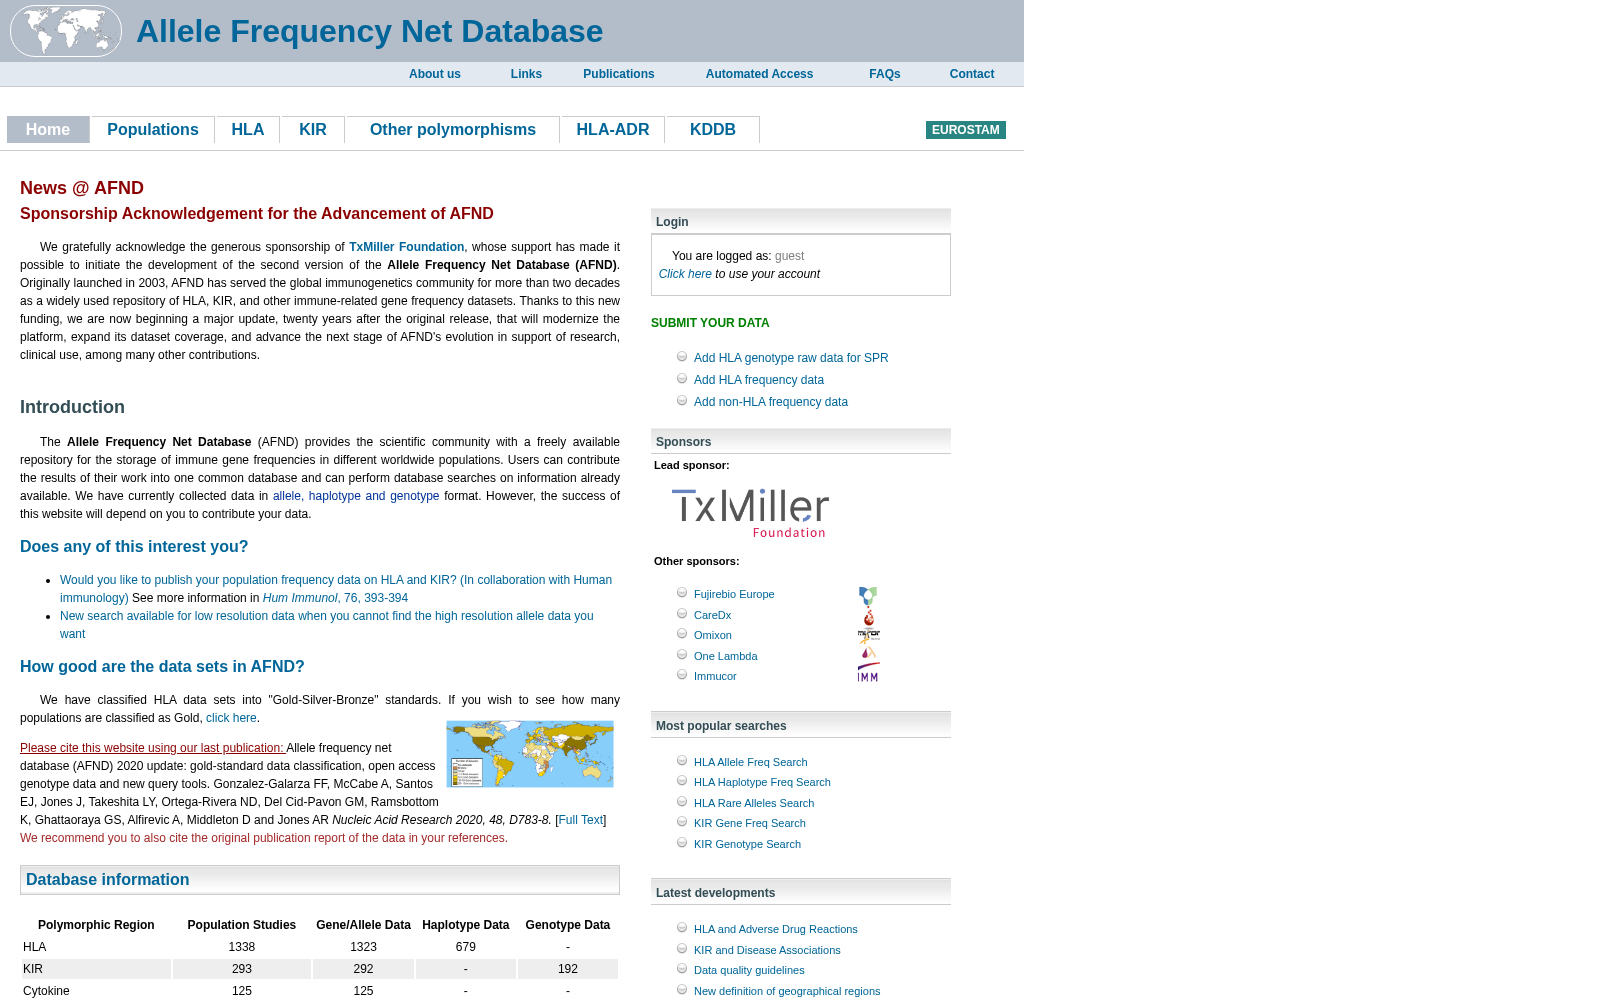Follow the allele, haplotype and genotype link
This screenshot has width=1600, height=1000.
(356, 496)
